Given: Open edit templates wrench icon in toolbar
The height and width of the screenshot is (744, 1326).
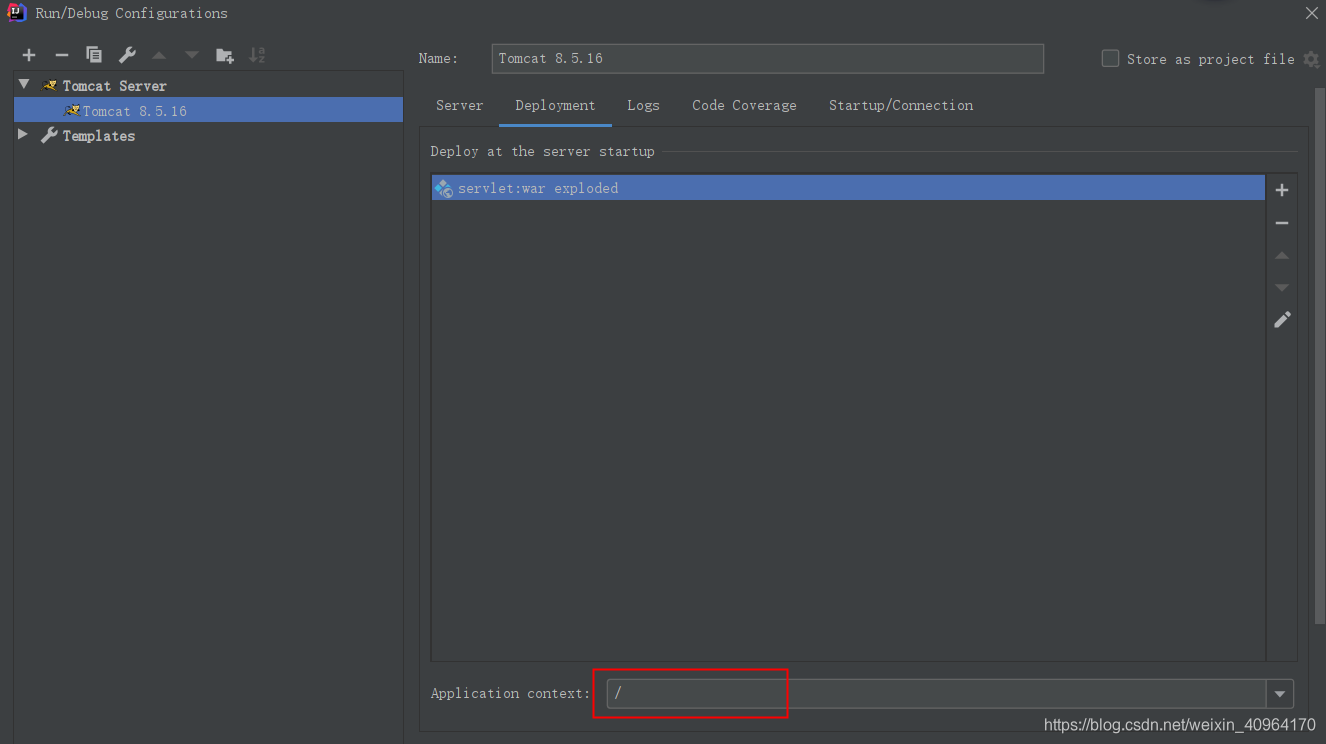Looking at the screenshot, I should pyautogui.click(x=127, y=55).
